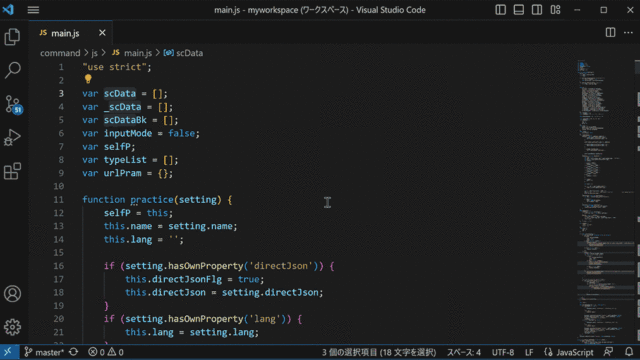The height and width of the screenshot is (360, 640).
Task: Click urlPram variable on line 9
Action: [122, 173]
